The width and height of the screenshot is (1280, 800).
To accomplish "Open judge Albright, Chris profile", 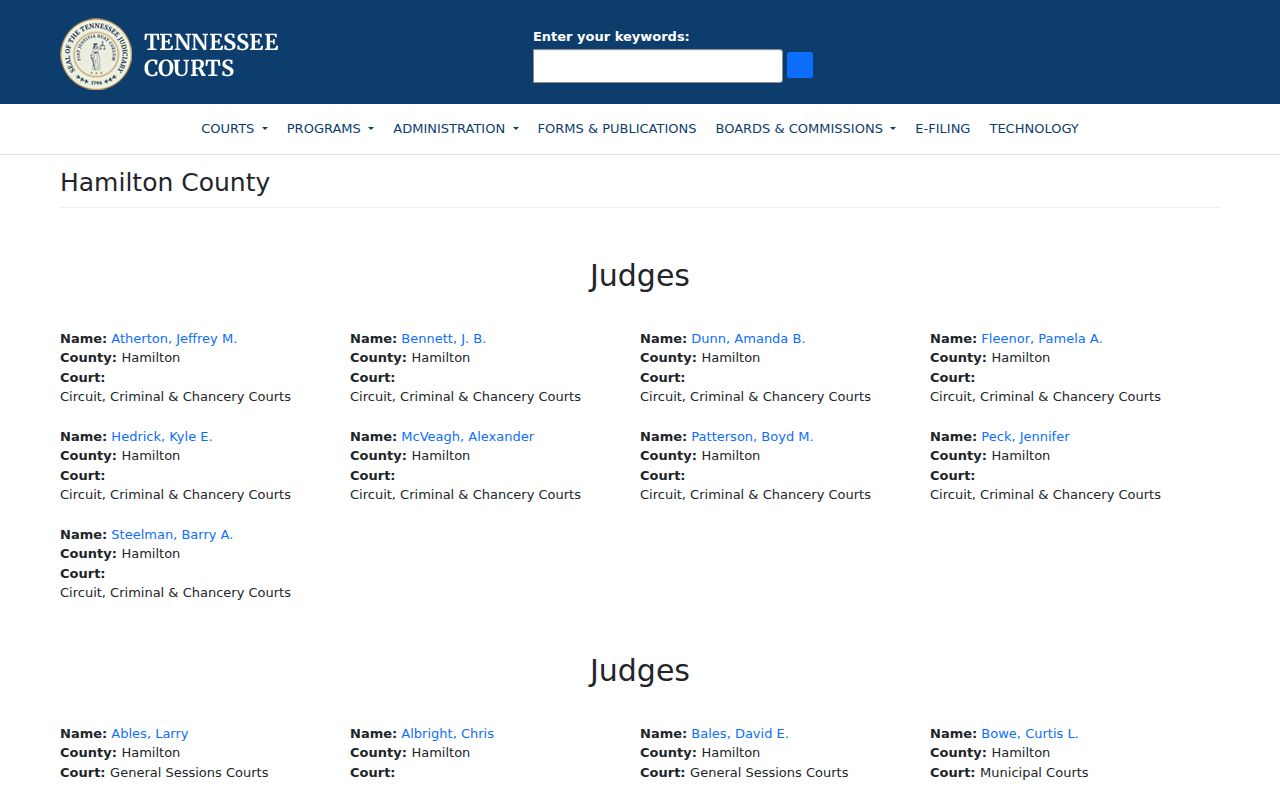I will coord(447,733).
